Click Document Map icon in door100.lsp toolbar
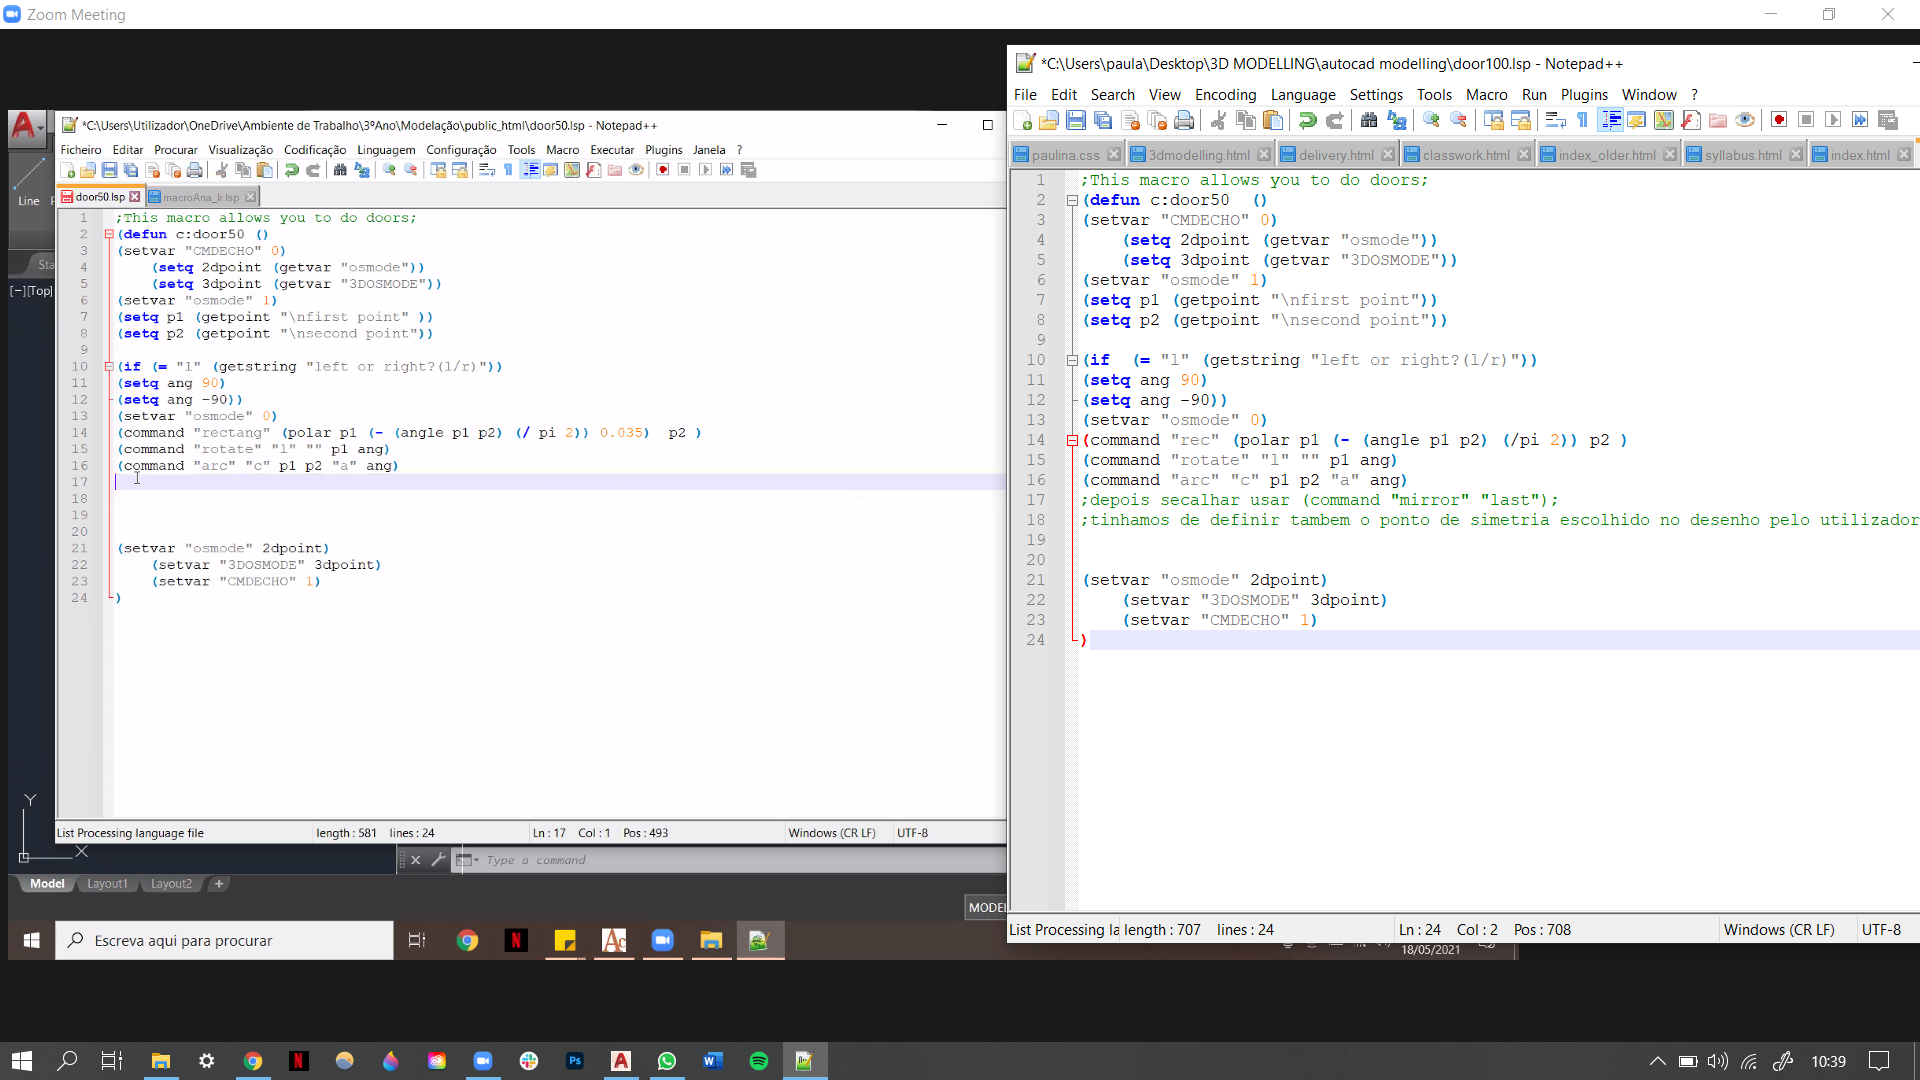The height and width of the screenshot is (1080, 1920). tap(1664, 121)
